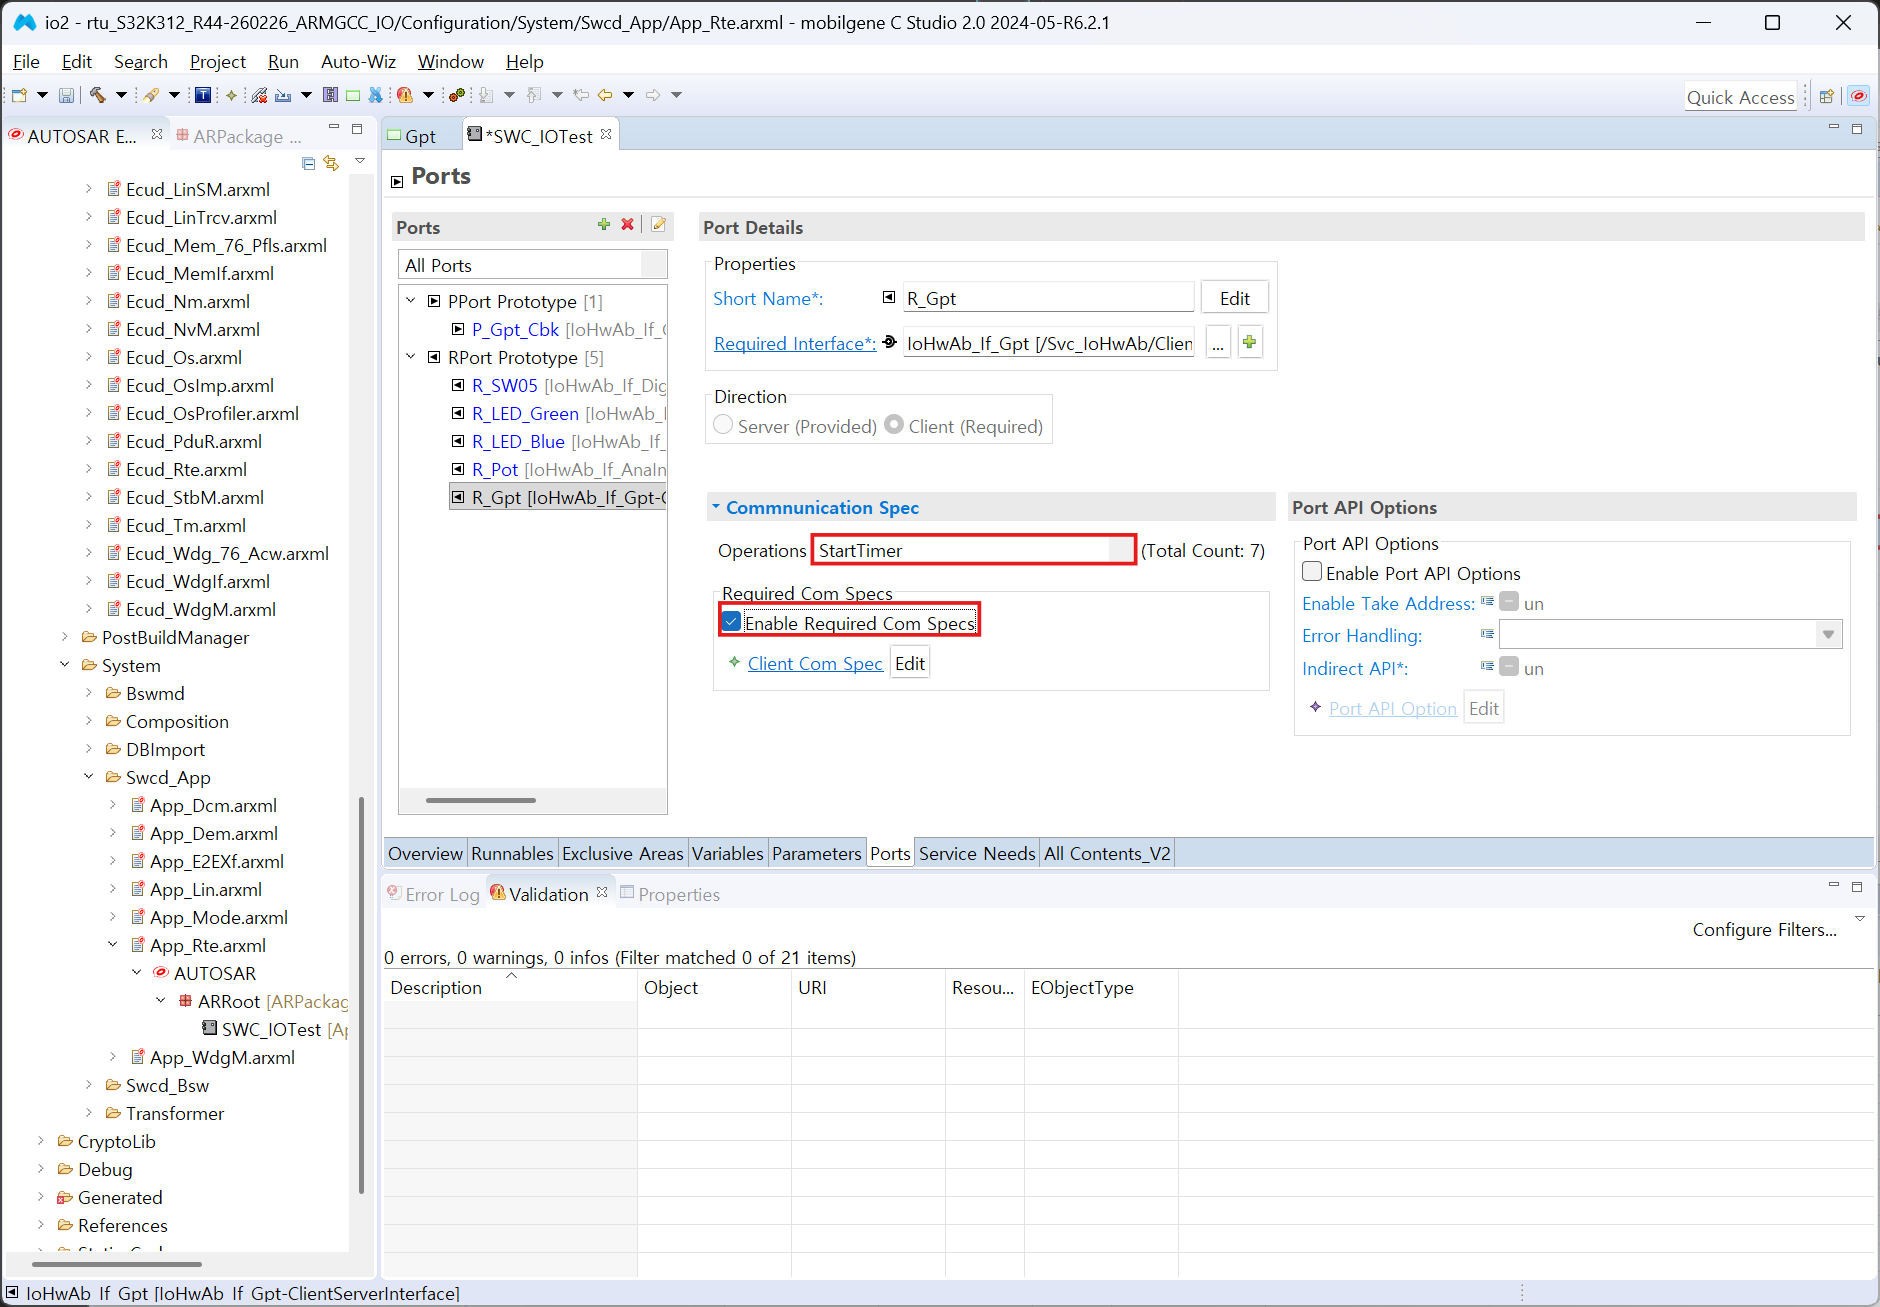This screenshot has height=1307, width=1880.
Task: Open the Error Log tab
Action: [x=433, y=894]
